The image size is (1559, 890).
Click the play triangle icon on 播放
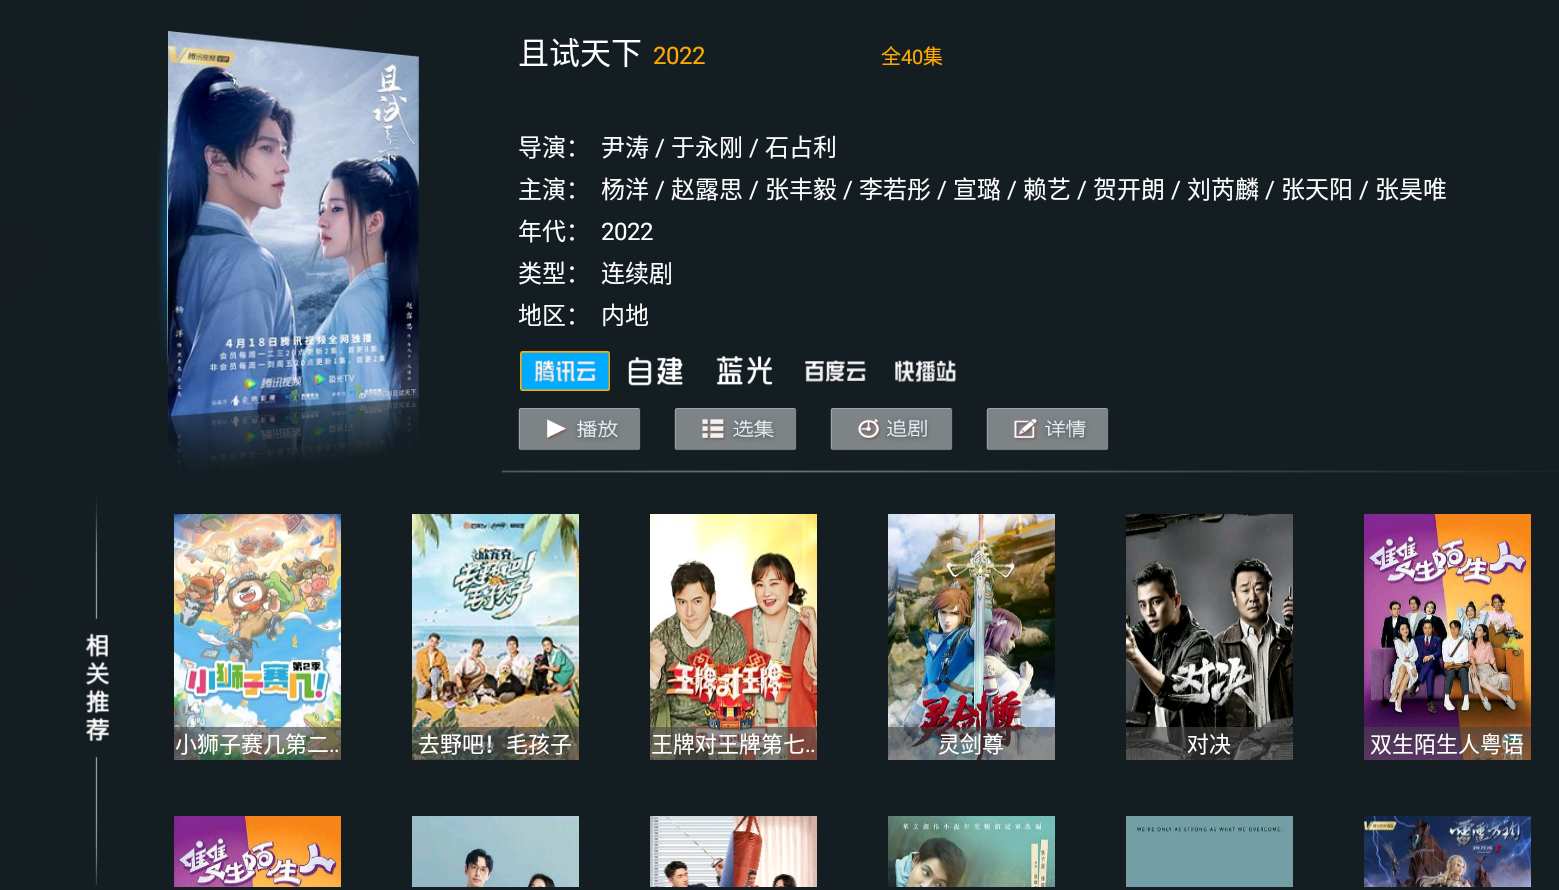point(556,429)
